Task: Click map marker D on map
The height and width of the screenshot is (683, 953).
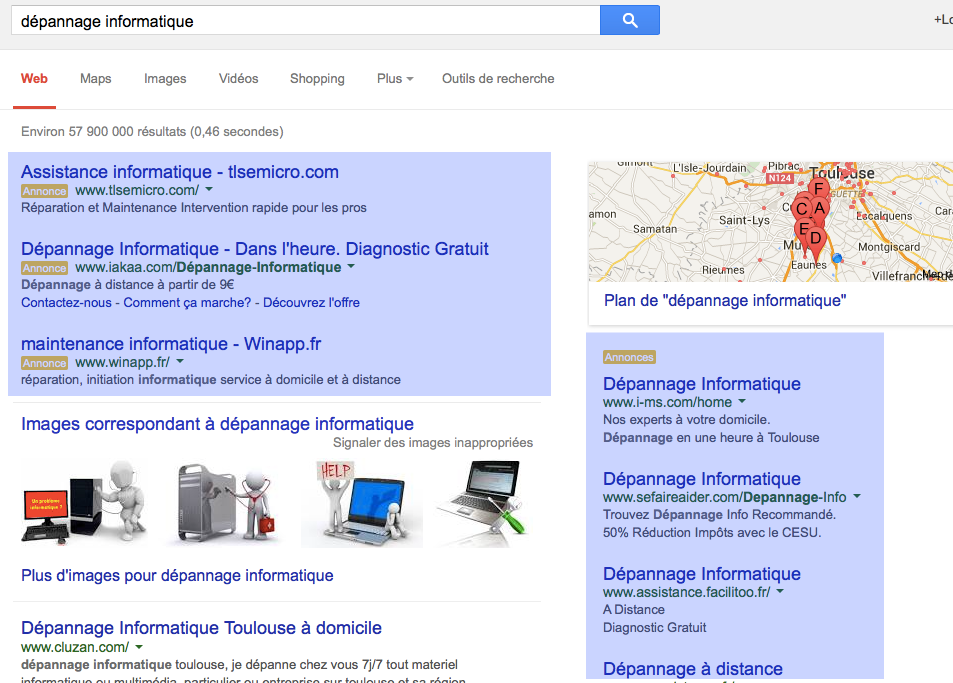Action: 816,239
